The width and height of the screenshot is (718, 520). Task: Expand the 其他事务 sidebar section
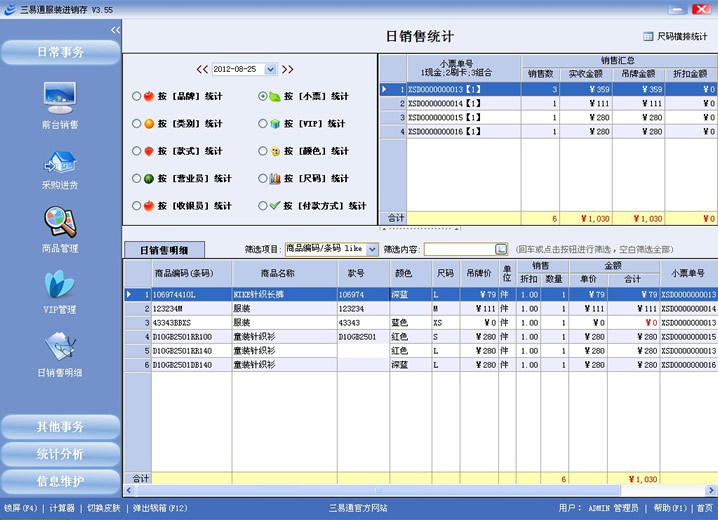[60, 427]
